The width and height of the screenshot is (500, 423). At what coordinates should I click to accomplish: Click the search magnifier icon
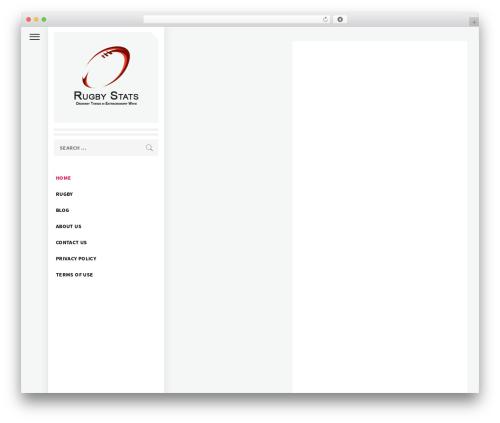149,148
